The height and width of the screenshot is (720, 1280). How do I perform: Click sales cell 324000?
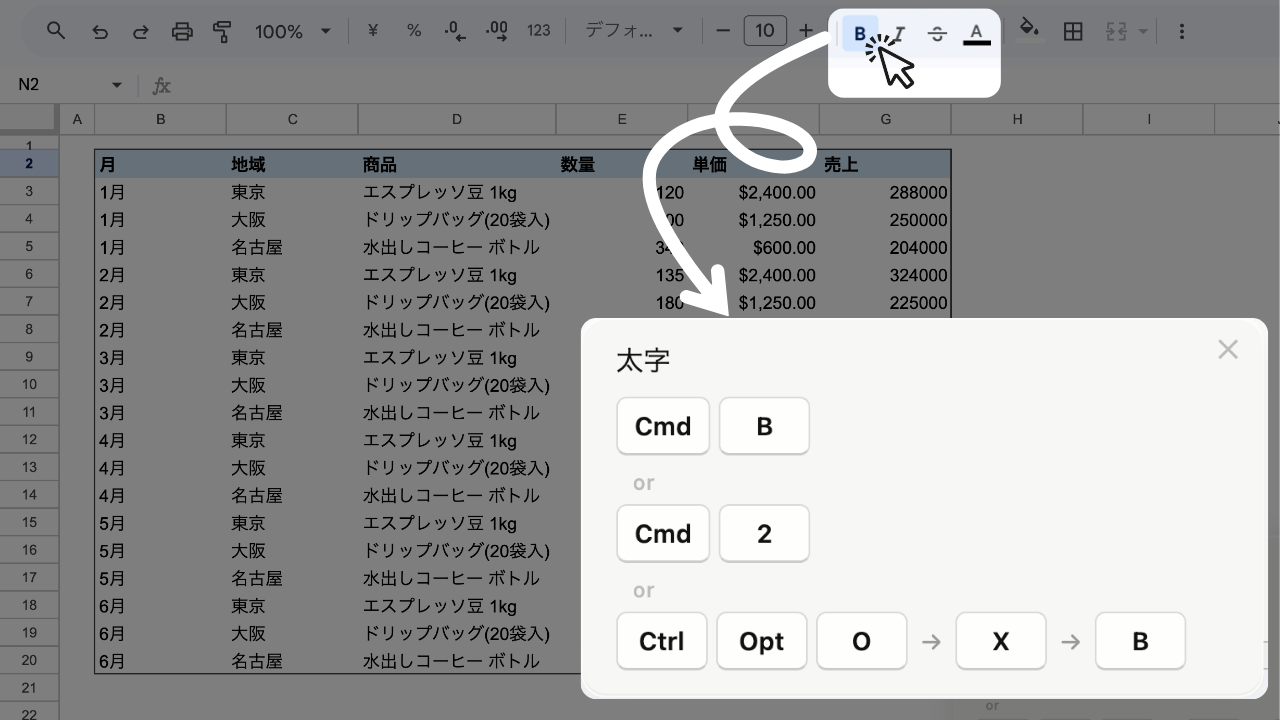tap(885, 275)
